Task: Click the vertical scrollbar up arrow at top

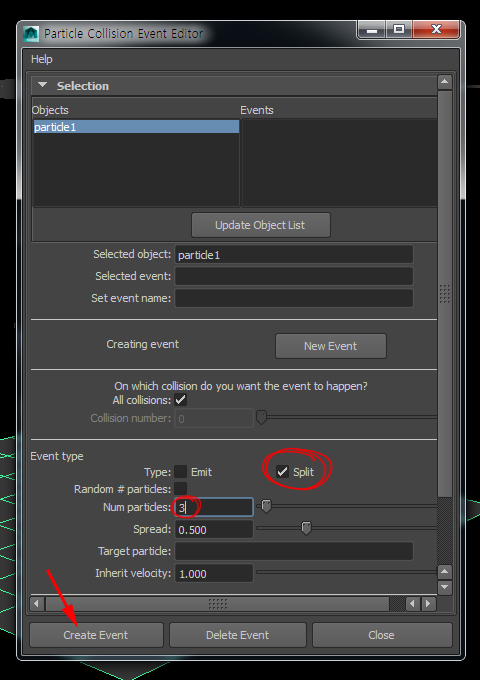Action: click(x=445, y=82)
